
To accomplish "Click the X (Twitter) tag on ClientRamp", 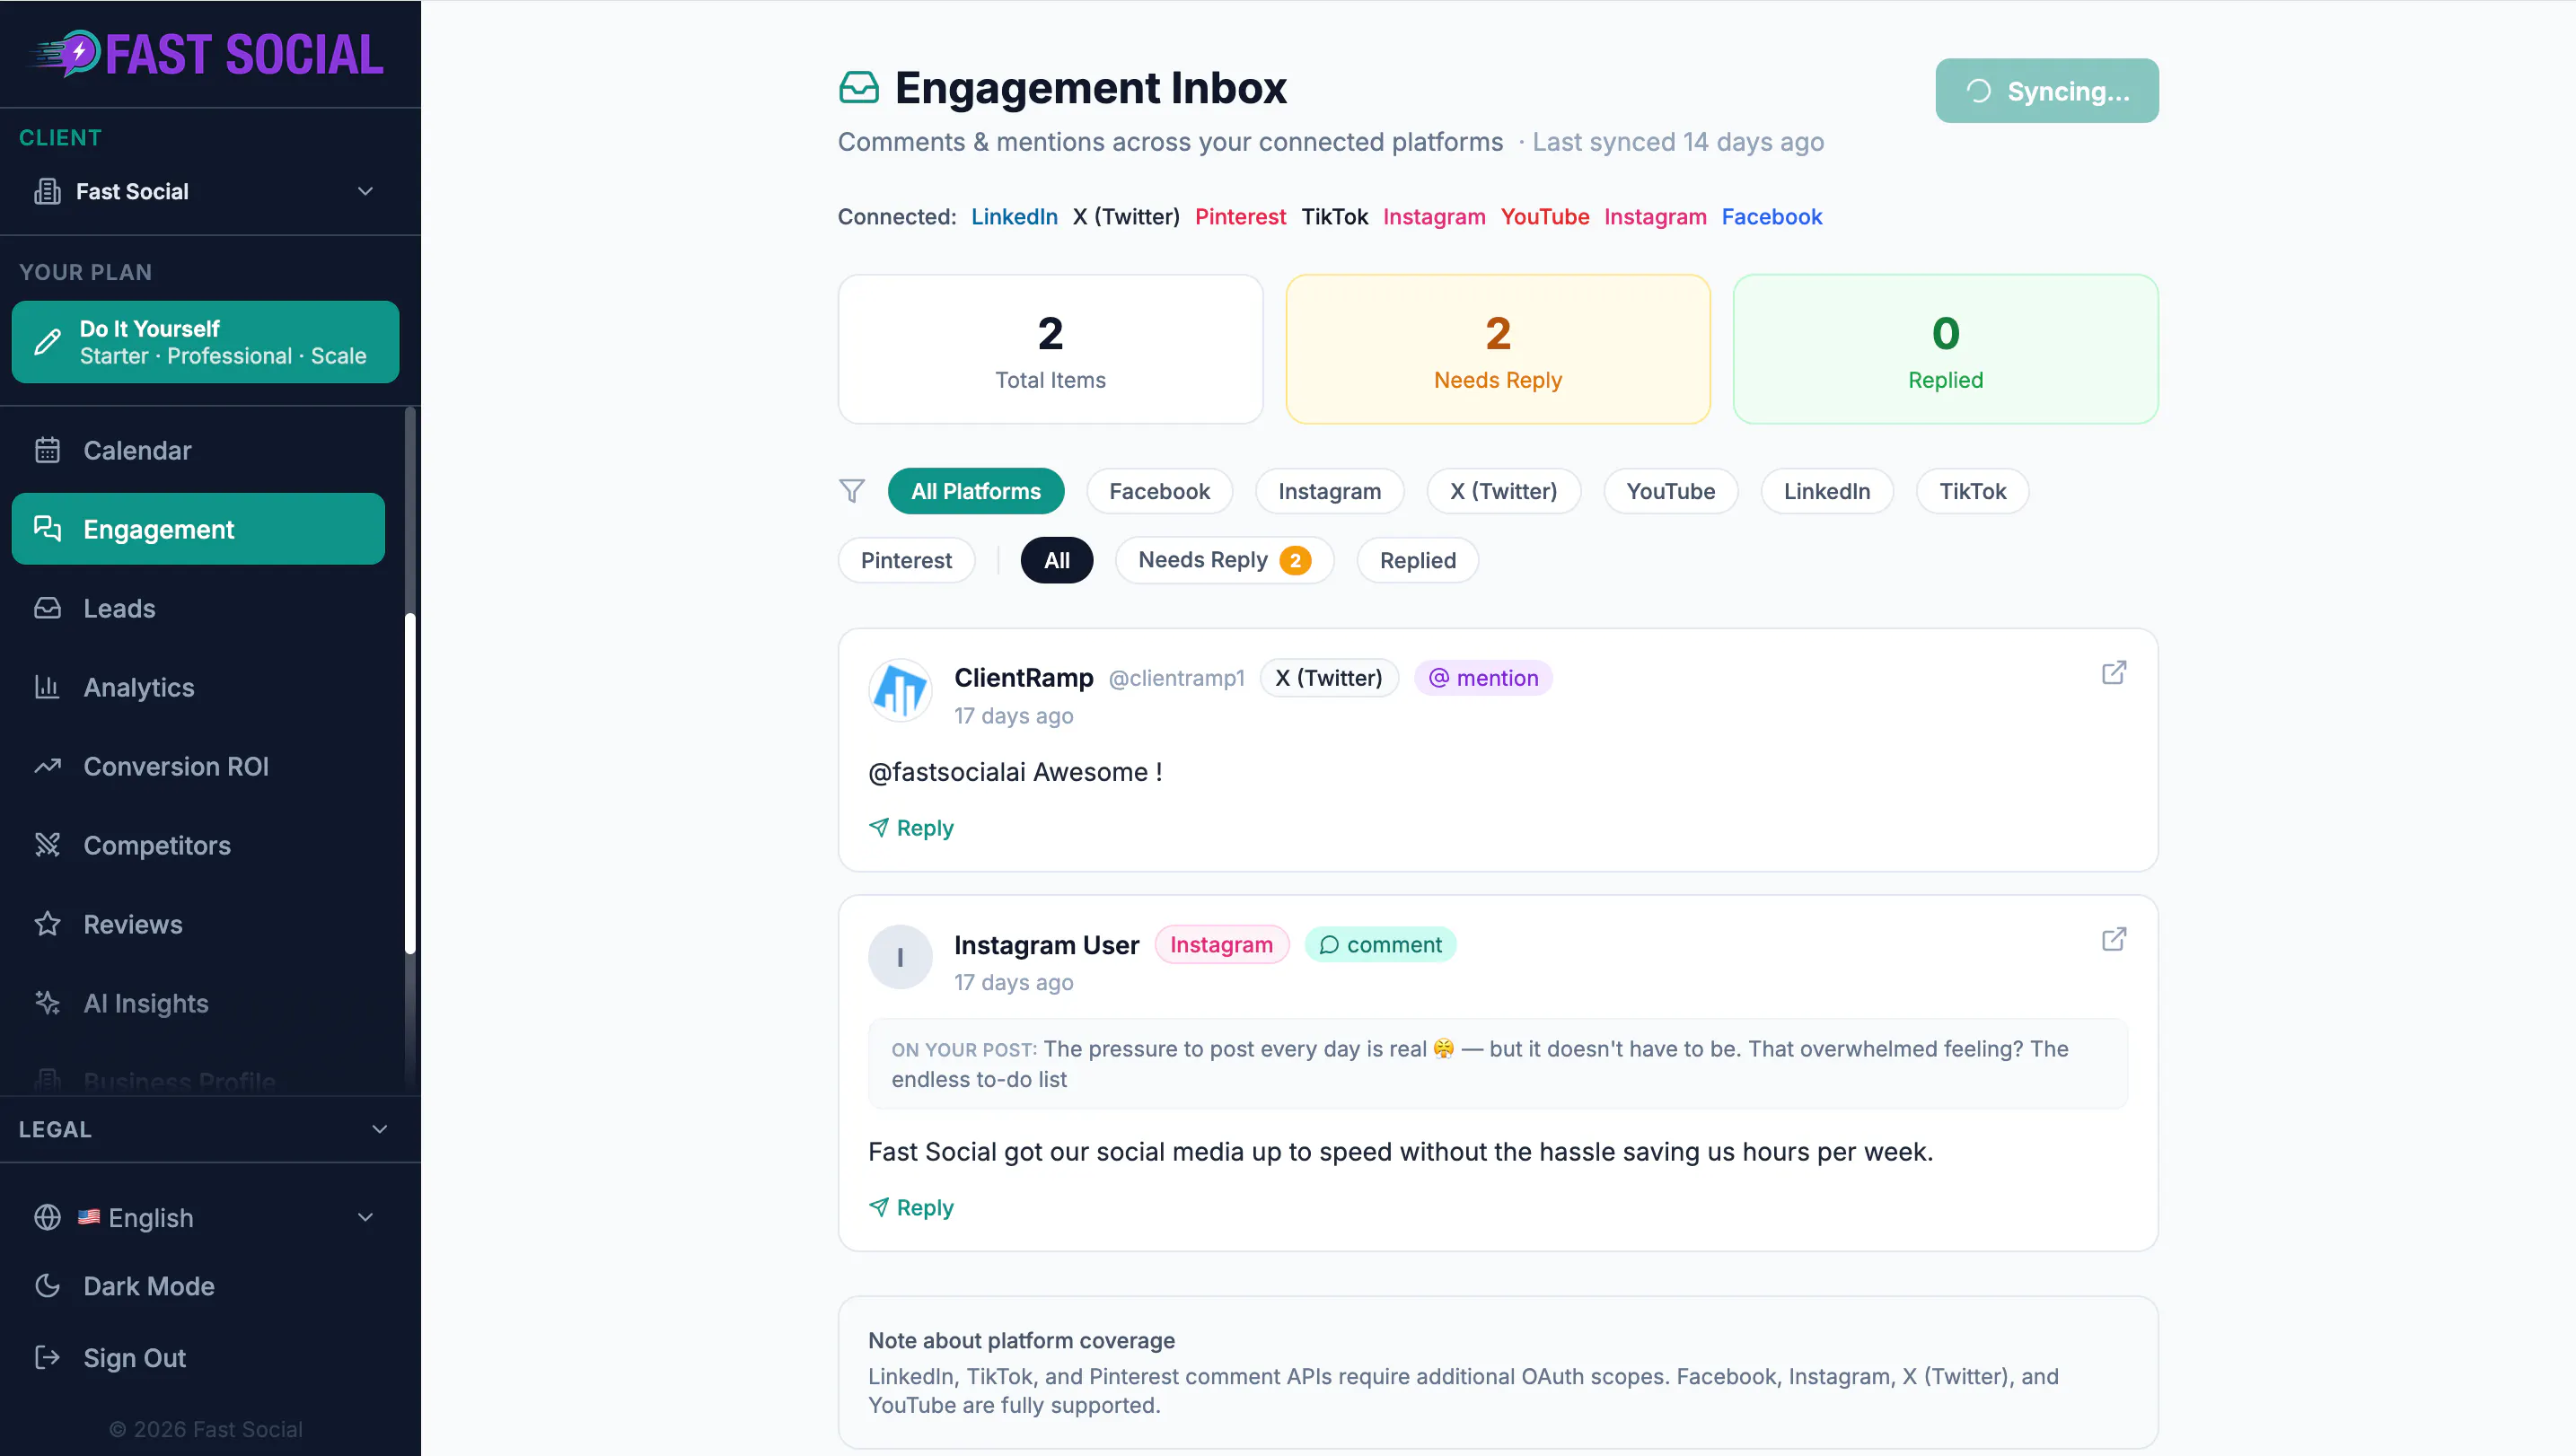I will pos(1328,678).
